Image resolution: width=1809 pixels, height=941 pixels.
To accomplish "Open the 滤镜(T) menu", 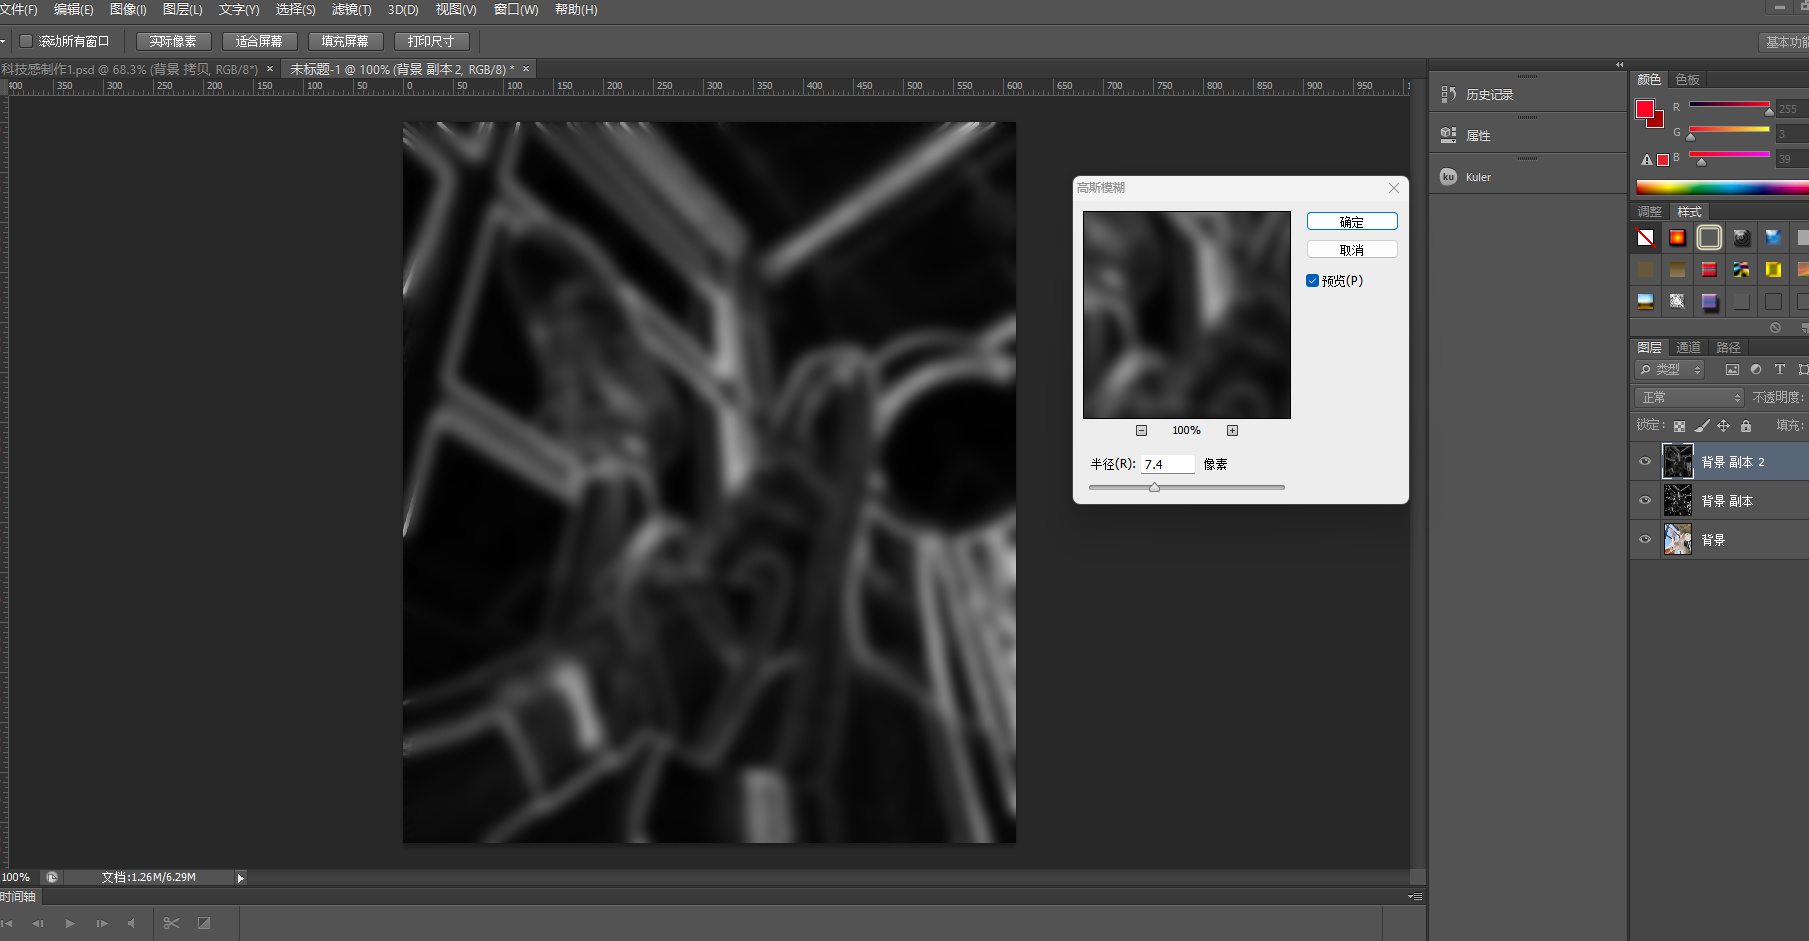I will [351, 10].
